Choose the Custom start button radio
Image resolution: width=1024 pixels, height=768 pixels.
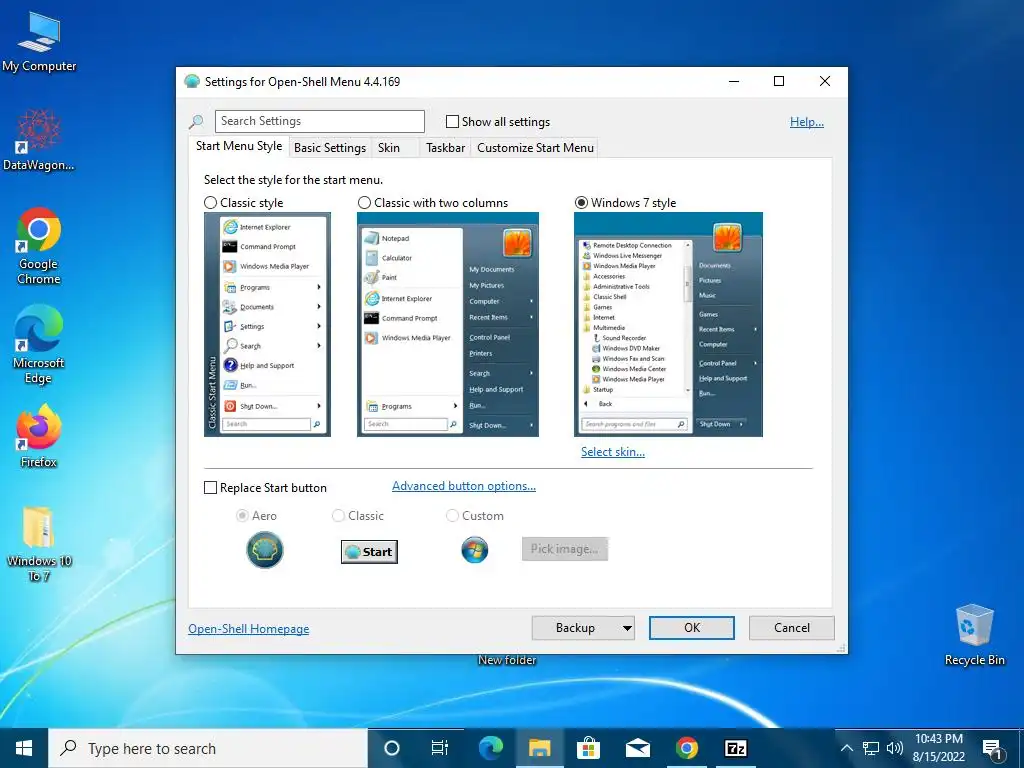tap(452, 516)
